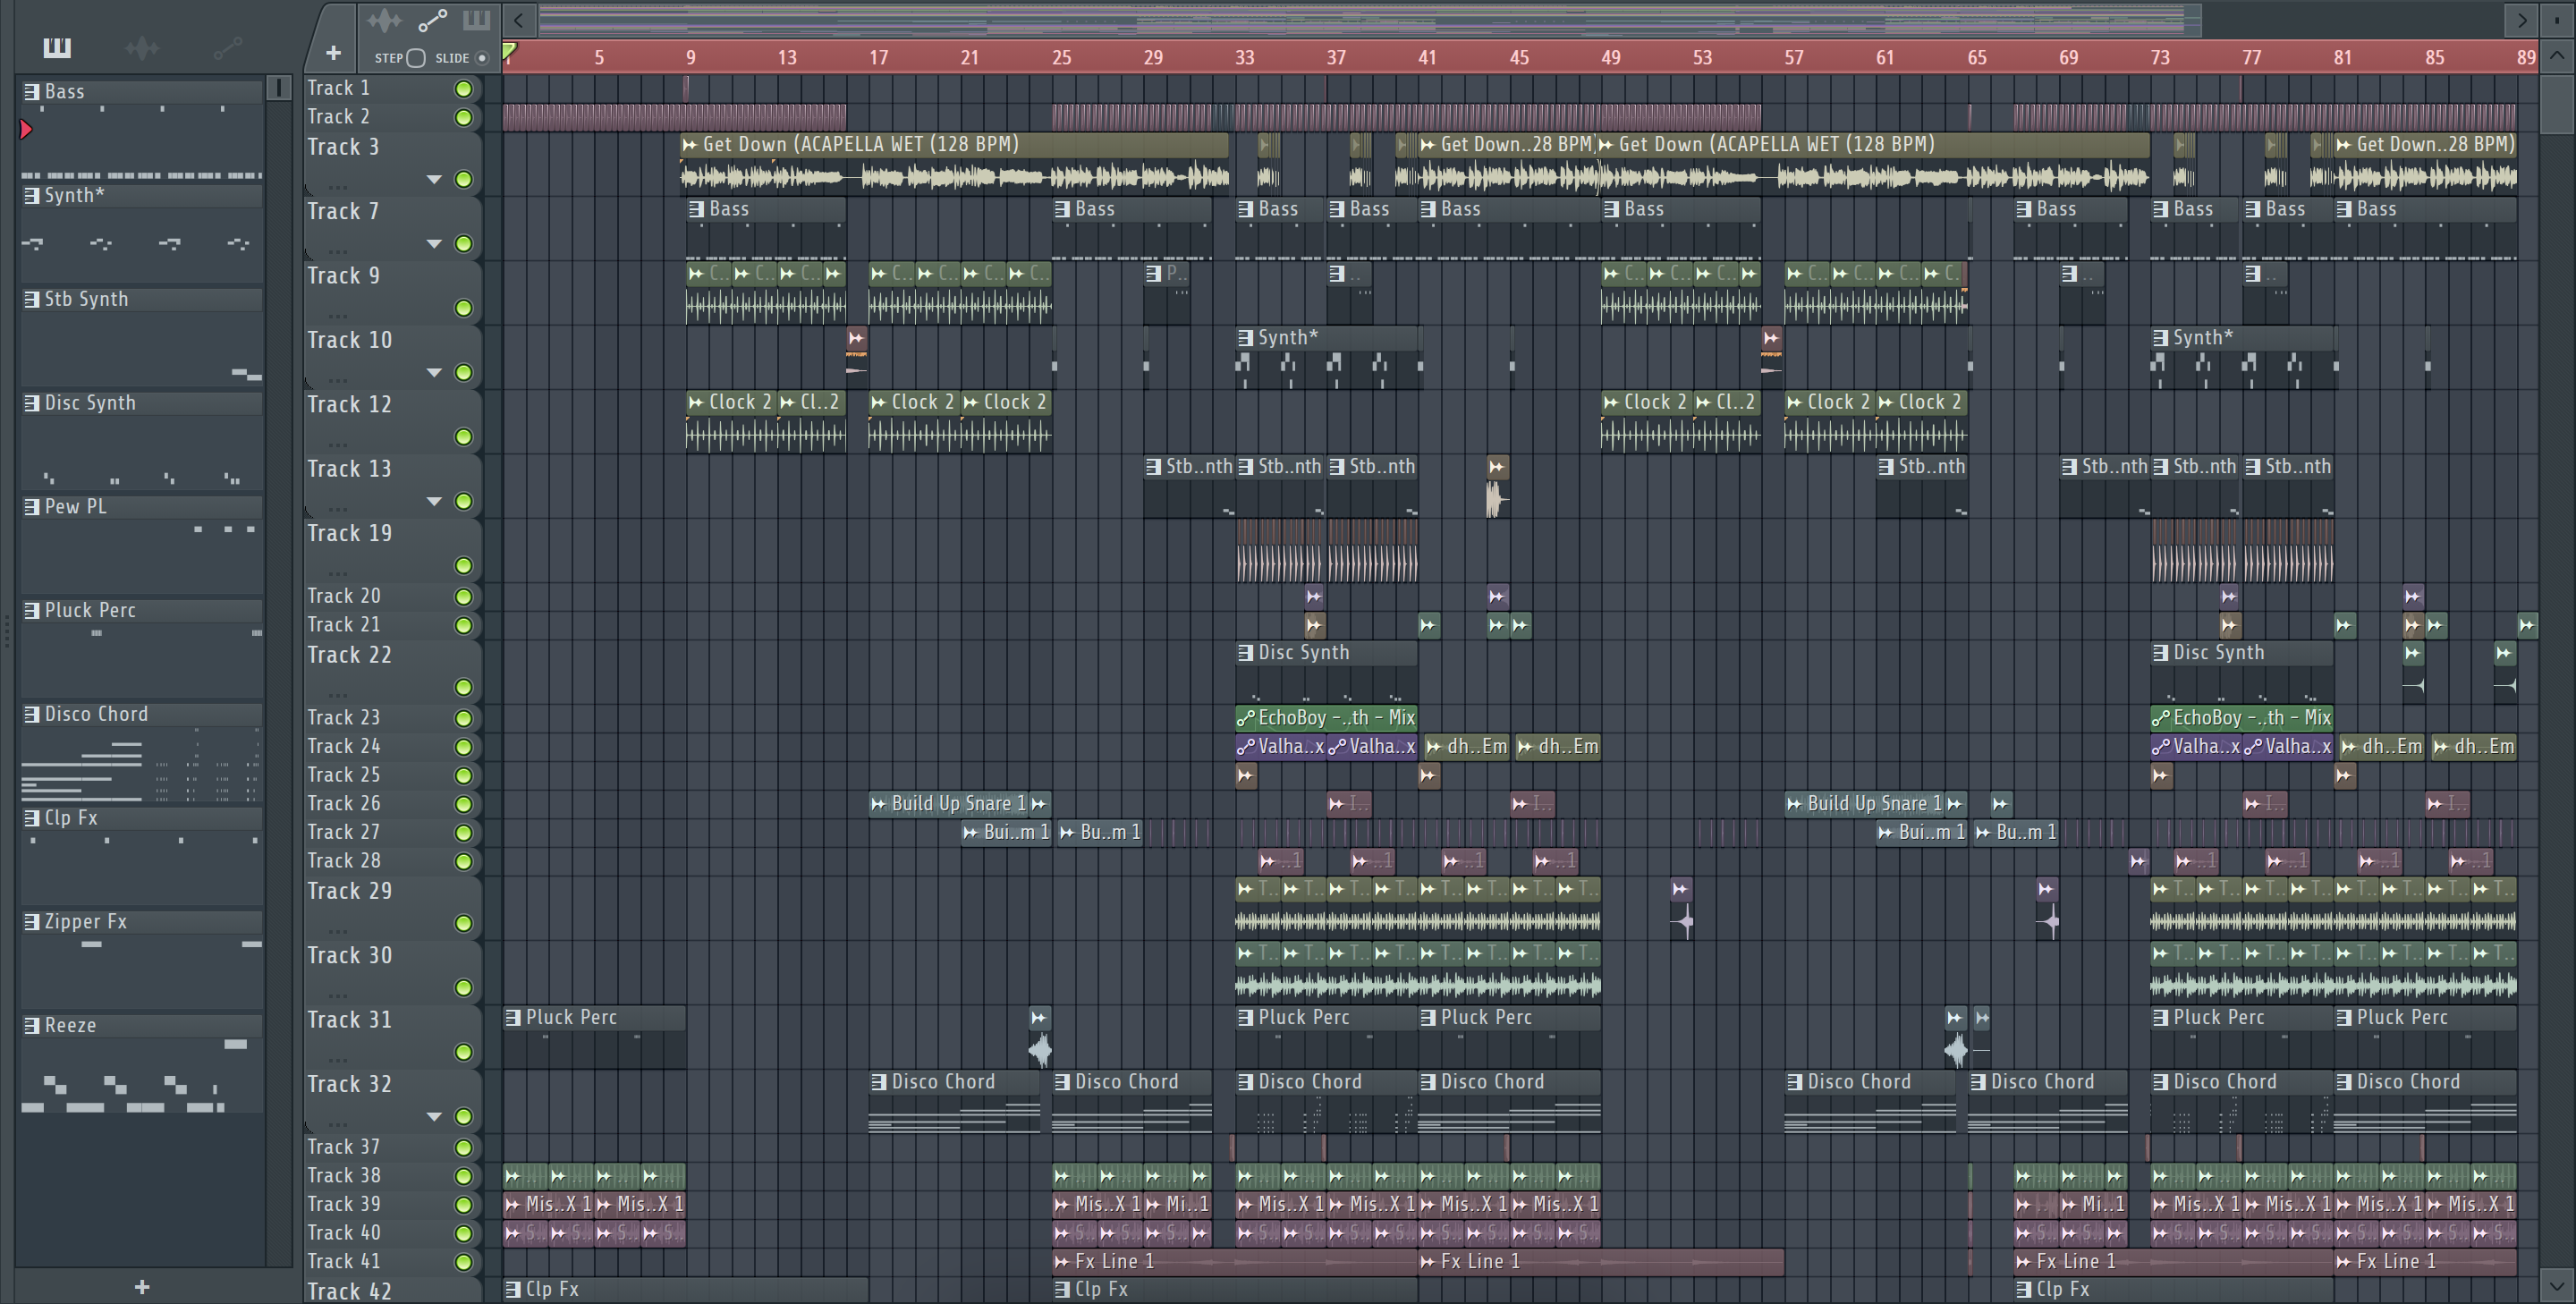Mute Track 20 using green LED
This screenshot has height=1304, width=2576.
pyautogui.click(x=463, y=597)
